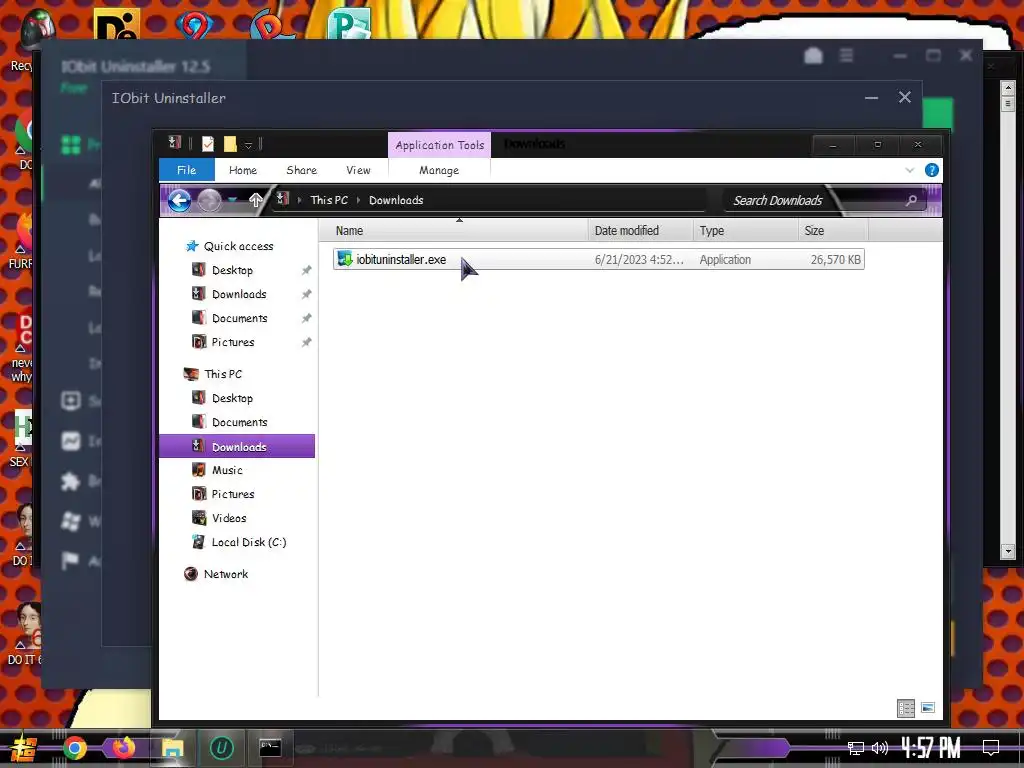Open File Explorer from the taskbar

click(x=172, y=748)
